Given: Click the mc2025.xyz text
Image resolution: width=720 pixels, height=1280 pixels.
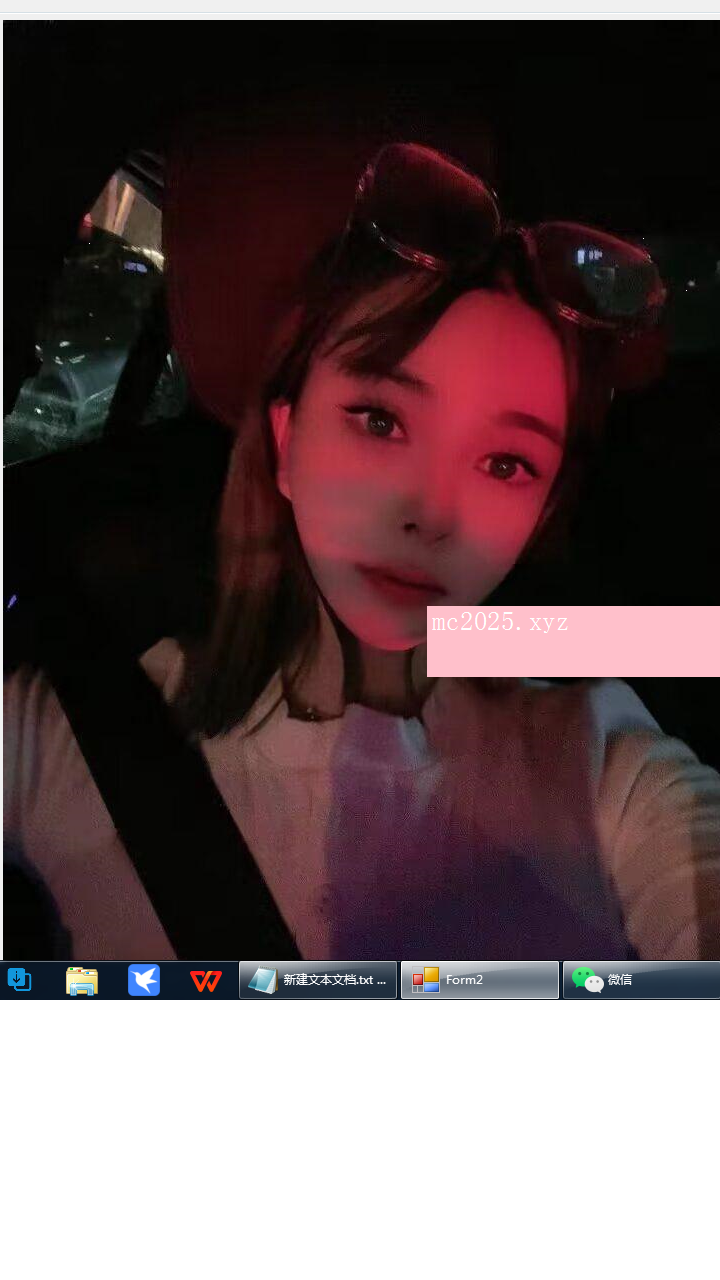Looking at the screenshot, I should (x=500, y=622).
